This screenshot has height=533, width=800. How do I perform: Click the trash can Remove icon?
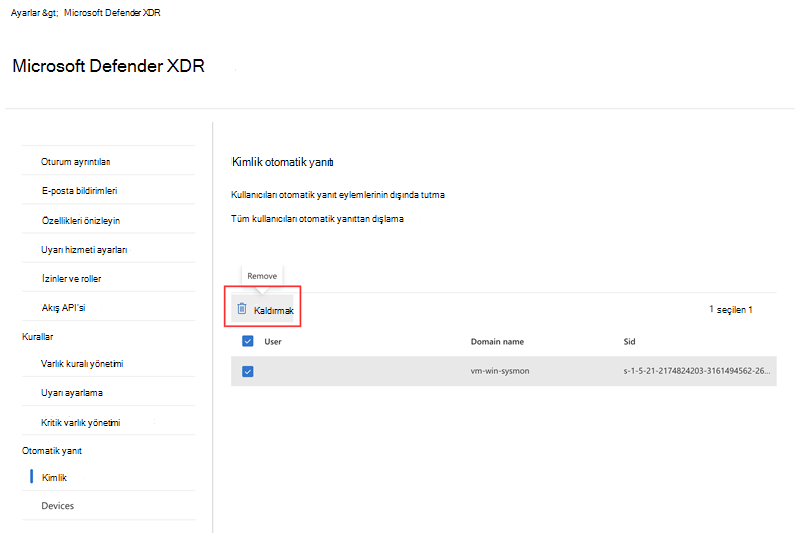242,309
